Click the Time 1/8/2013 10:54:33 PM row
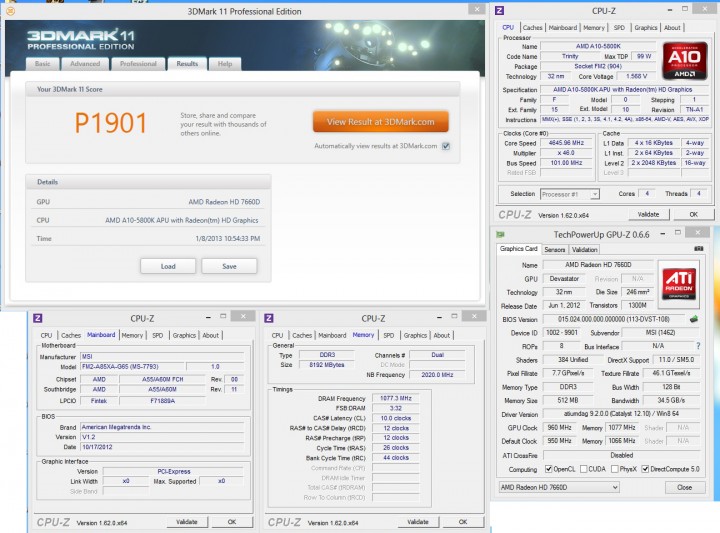 pos(148,238)
